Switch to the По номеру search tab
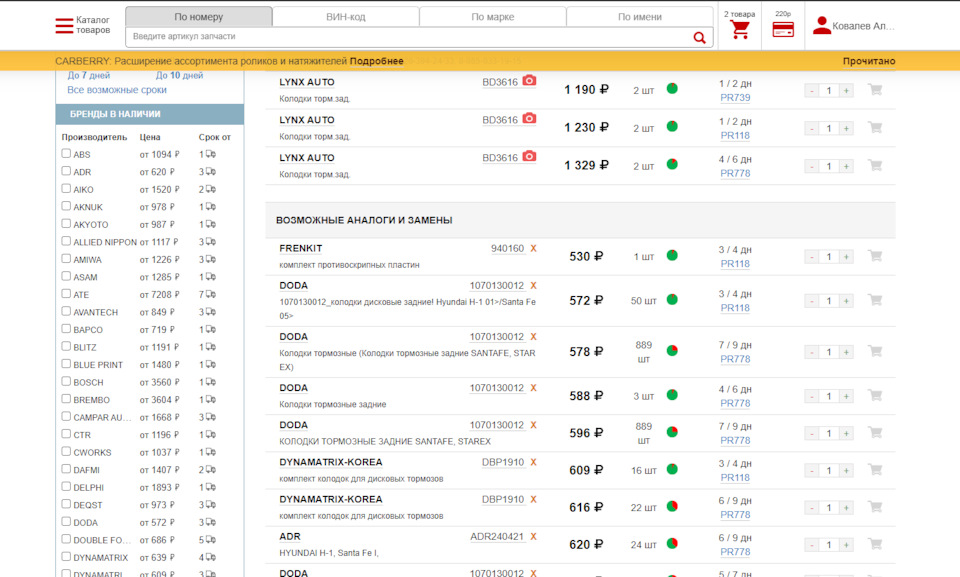 pos(199,17)
